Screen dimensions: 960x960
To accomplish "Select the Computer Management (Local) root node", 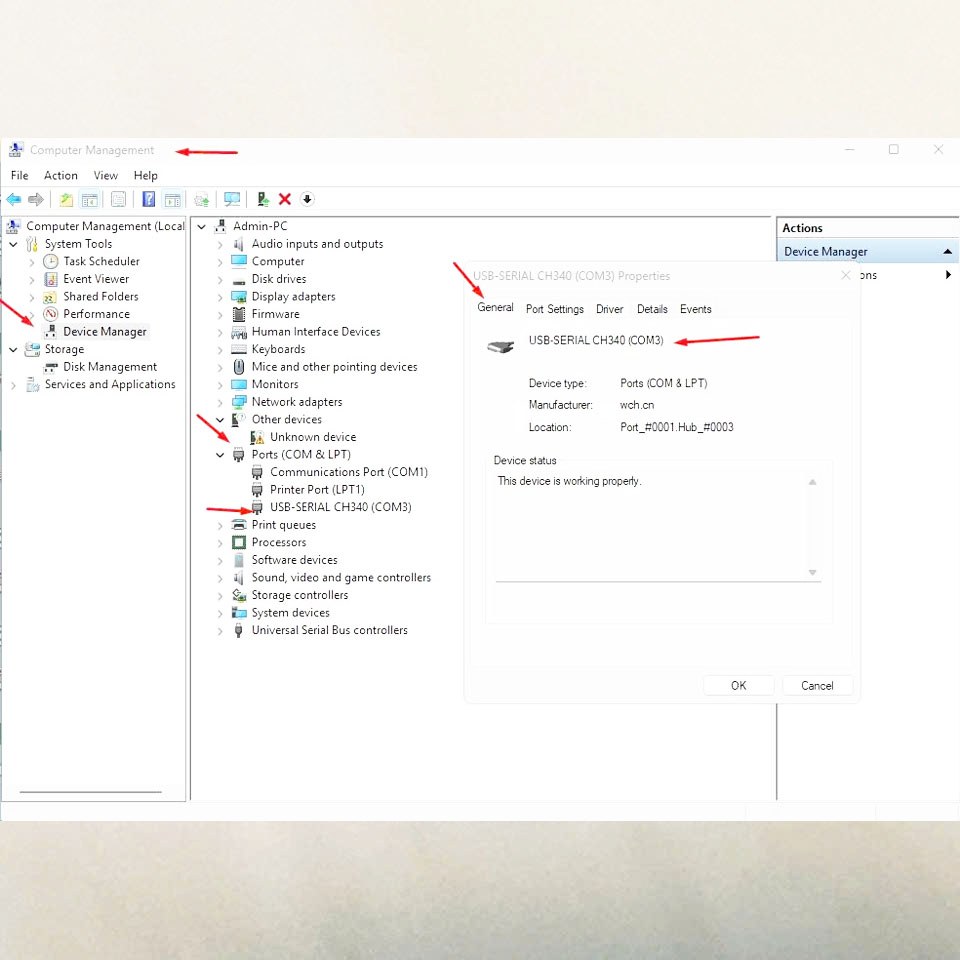I will (x=105, y=227).
